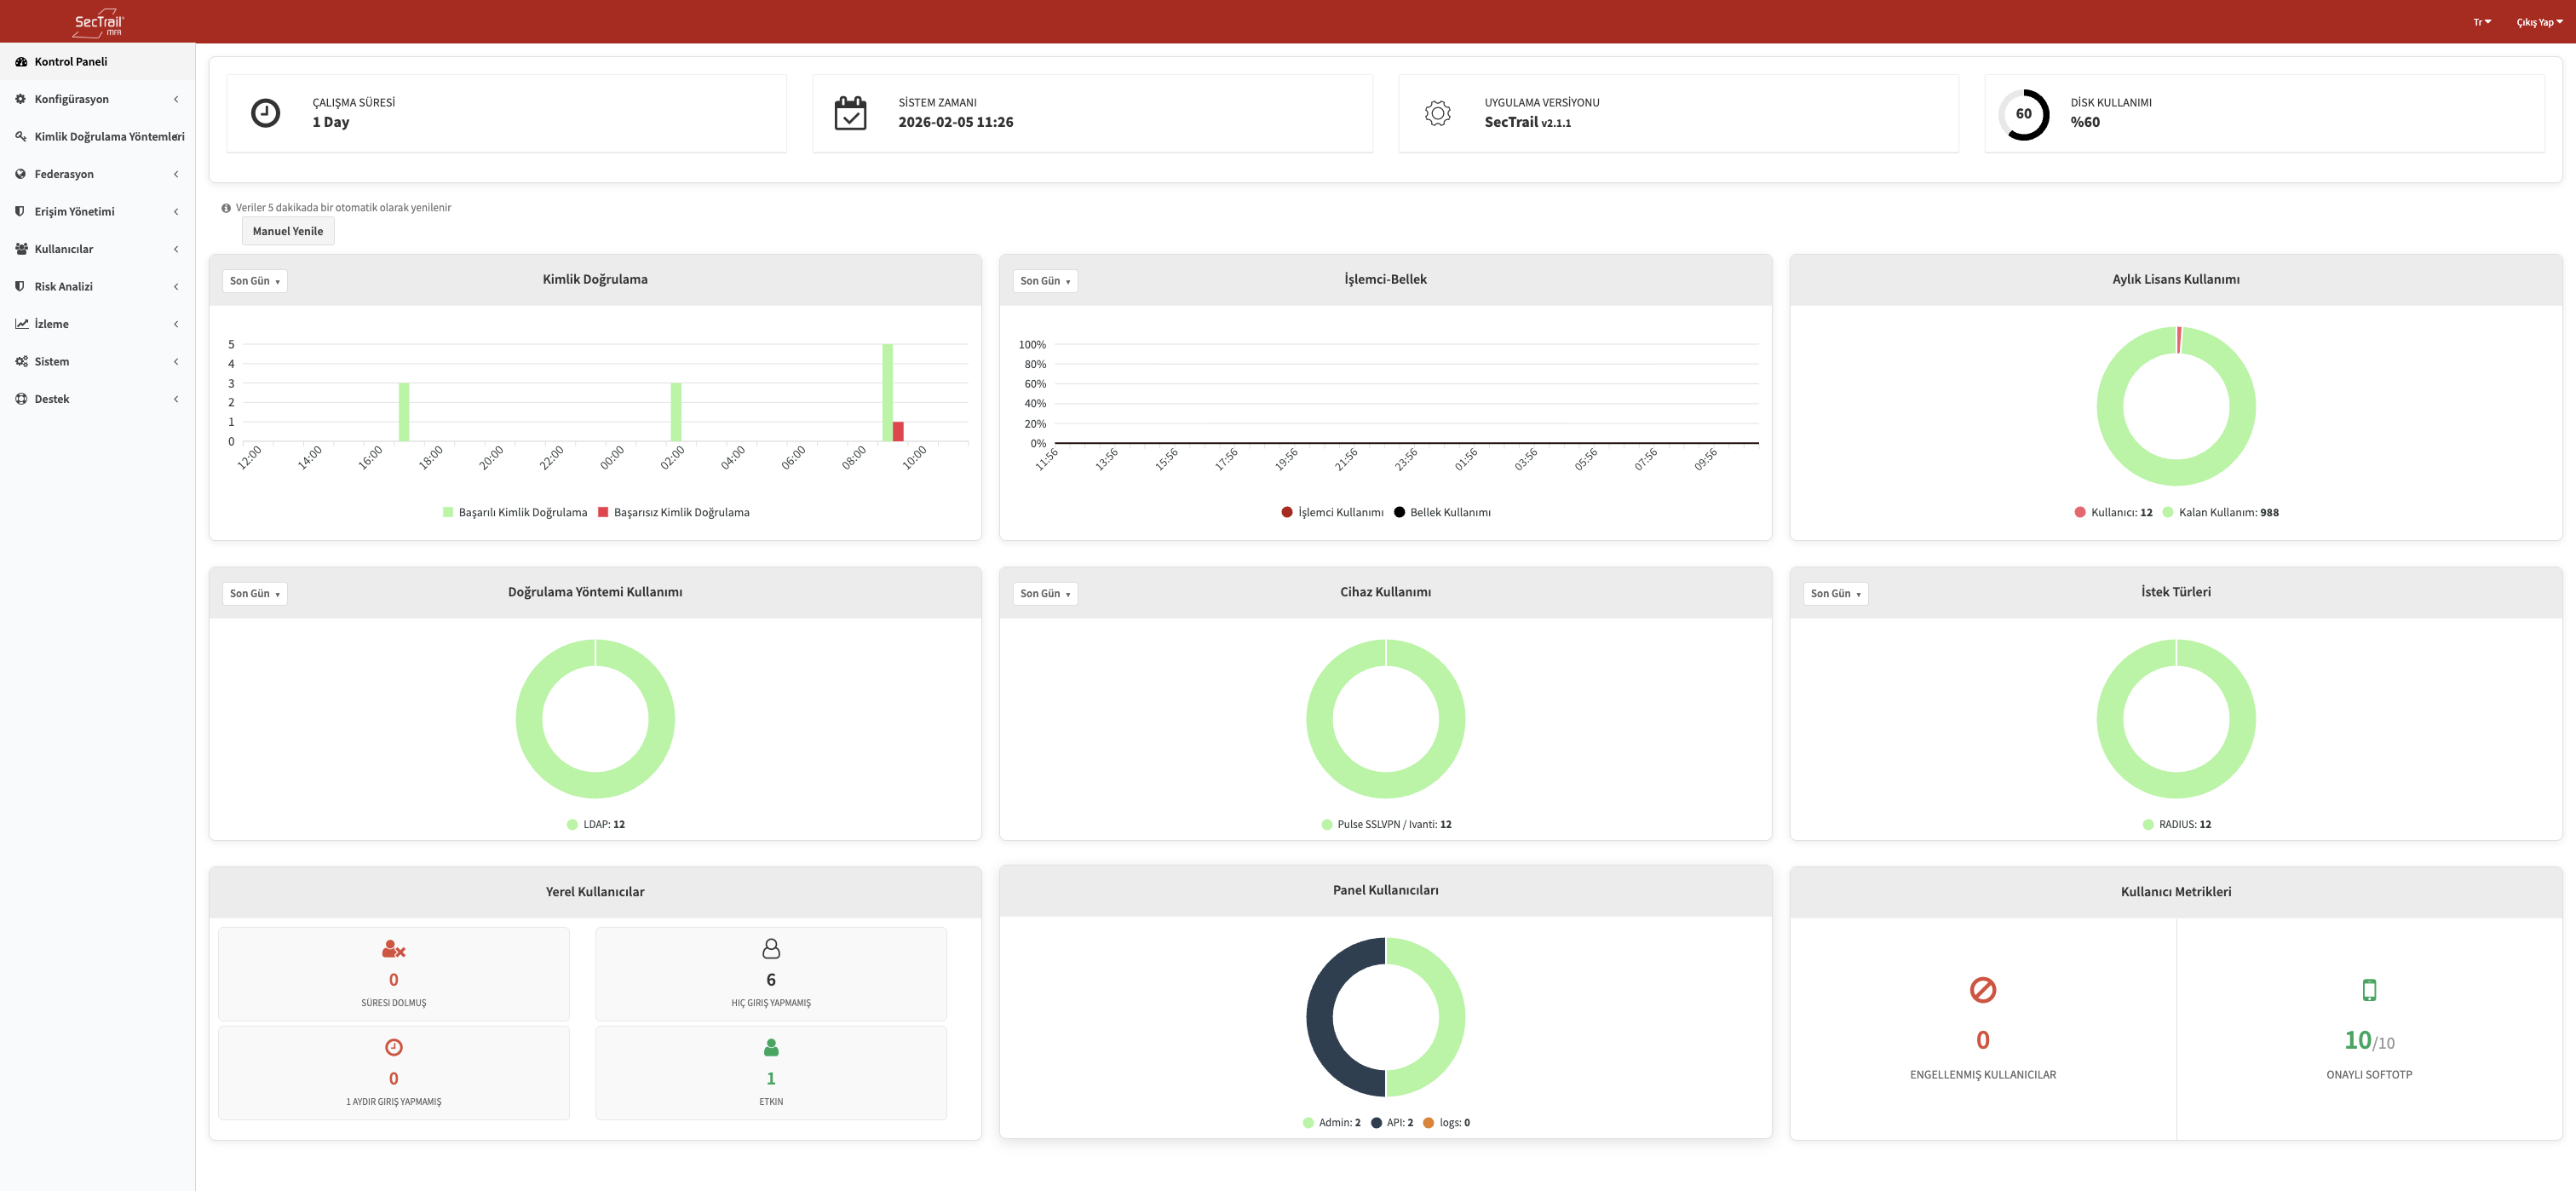Open the Sistem menu in the sidebar
Screen dimensions: 2576x1191
point(51,361)
